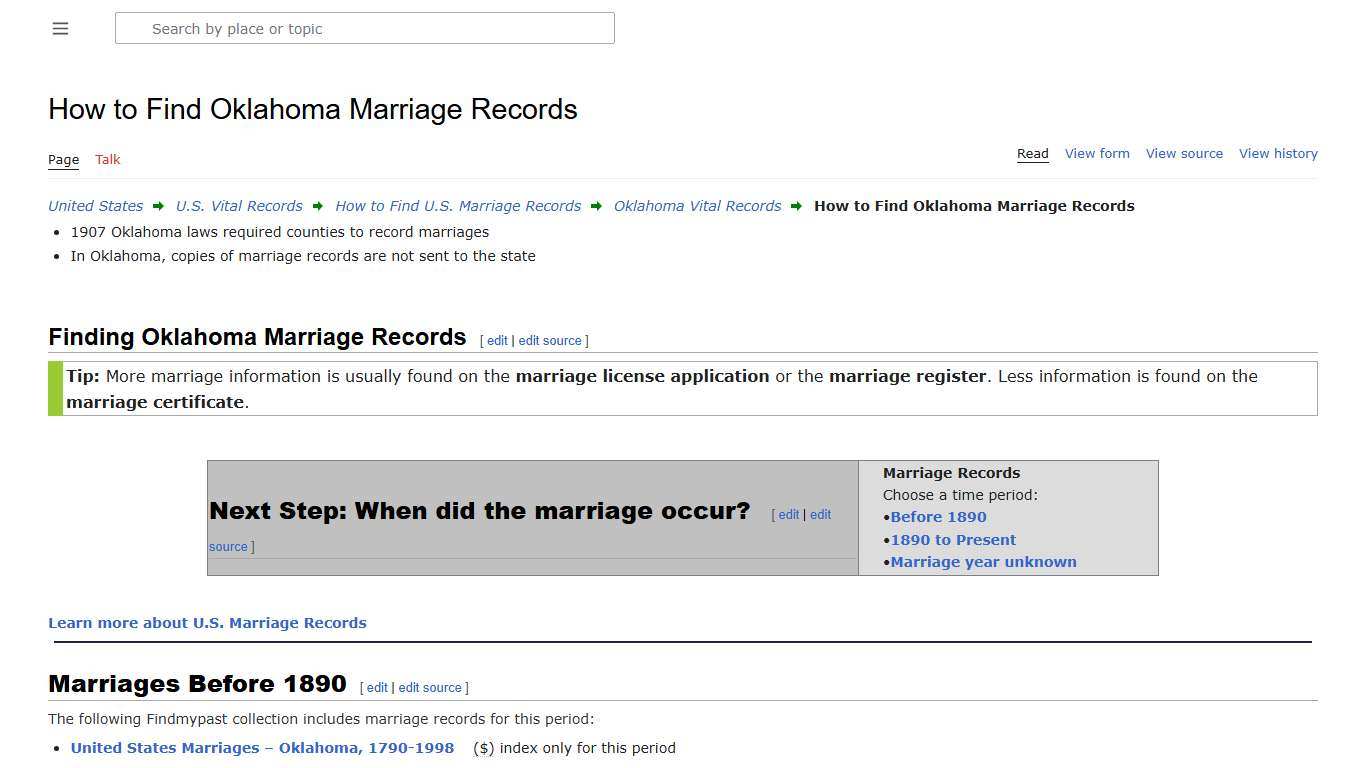Click the search magnifier area in search bar
The width and height of the screenshot is (1366, 768).
[132, 28]
